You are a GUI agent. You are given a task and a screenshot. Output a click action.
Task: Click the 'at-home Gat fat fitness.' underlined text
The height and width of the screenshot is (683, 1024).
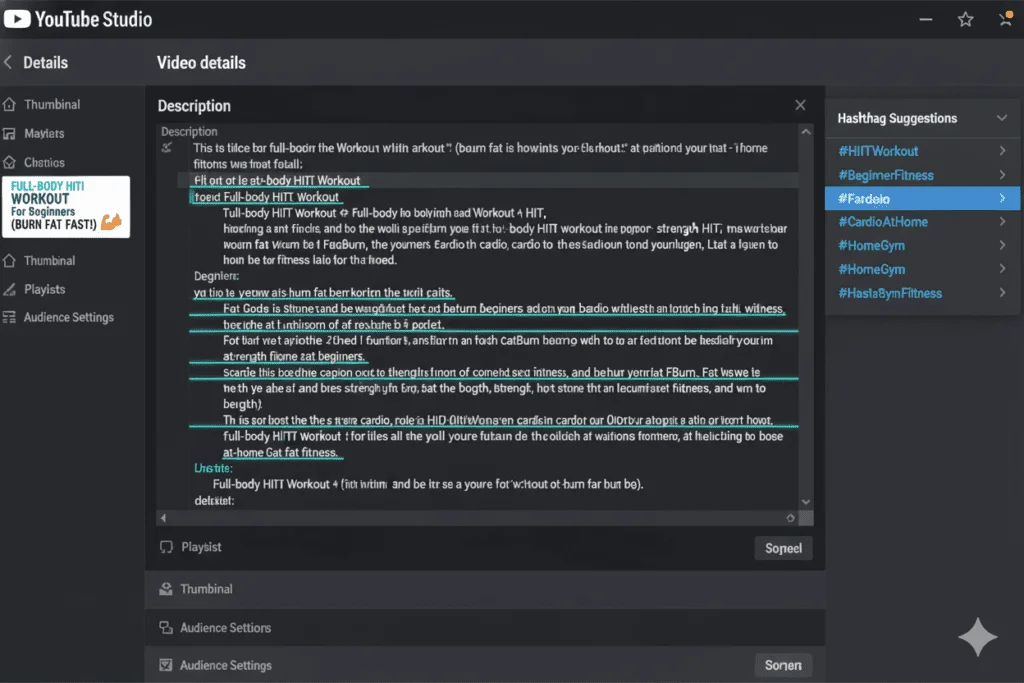coord(280,452)
